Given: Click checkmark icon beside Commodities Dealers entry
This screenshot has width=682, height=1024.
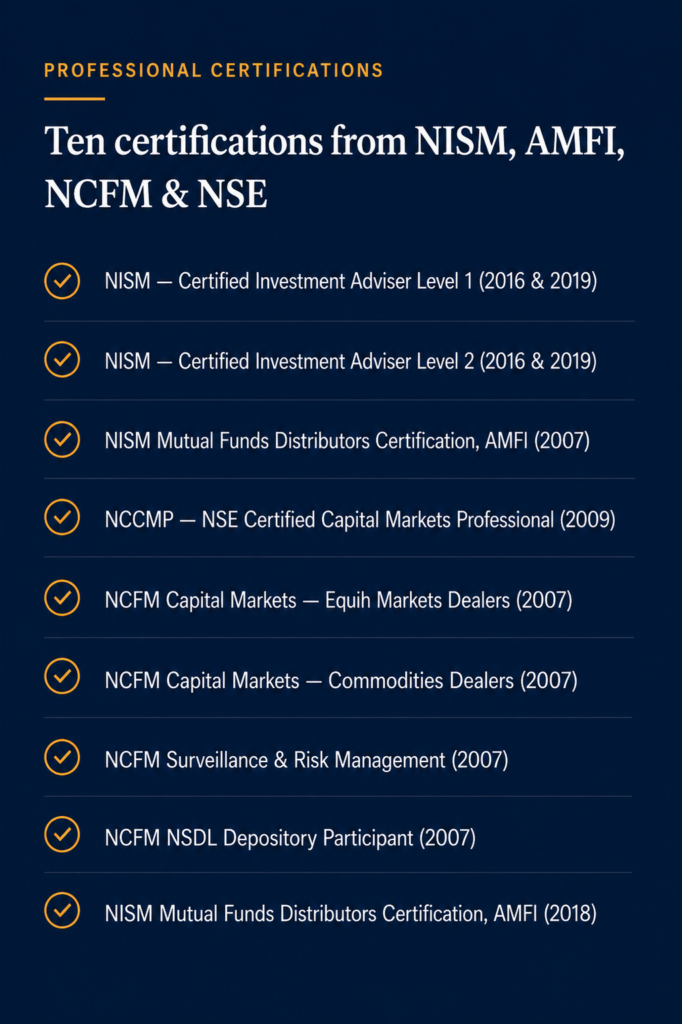Looking at the screenshot, I should coord(62,676).
